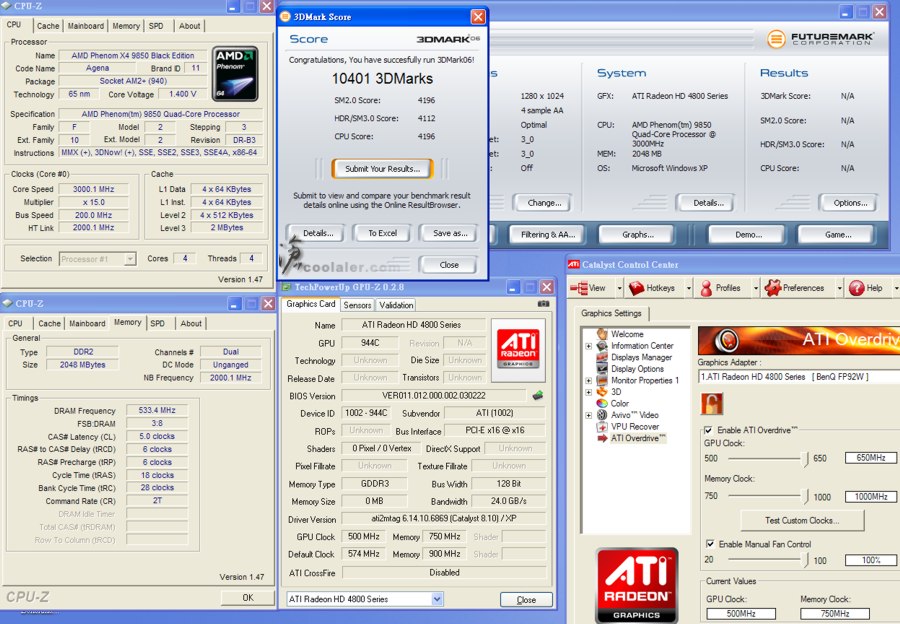Viewport: 900px width, 624px height.
Task: Click the GPU-Z screenshot camera icon
Action: click(543, 304)
